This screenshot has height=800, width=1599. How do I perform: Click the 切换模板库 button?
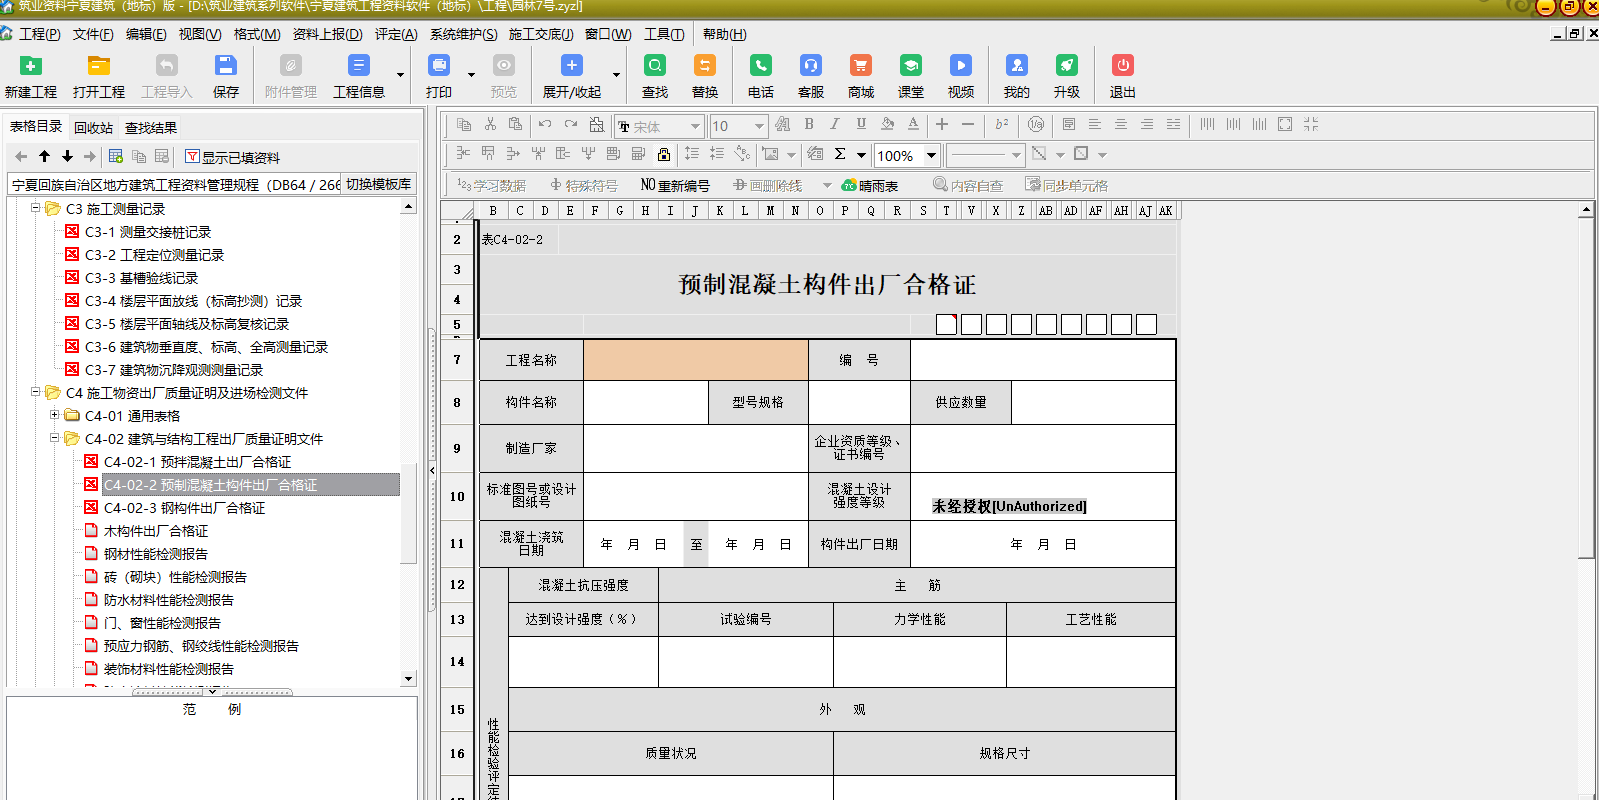tap(378, 184)
